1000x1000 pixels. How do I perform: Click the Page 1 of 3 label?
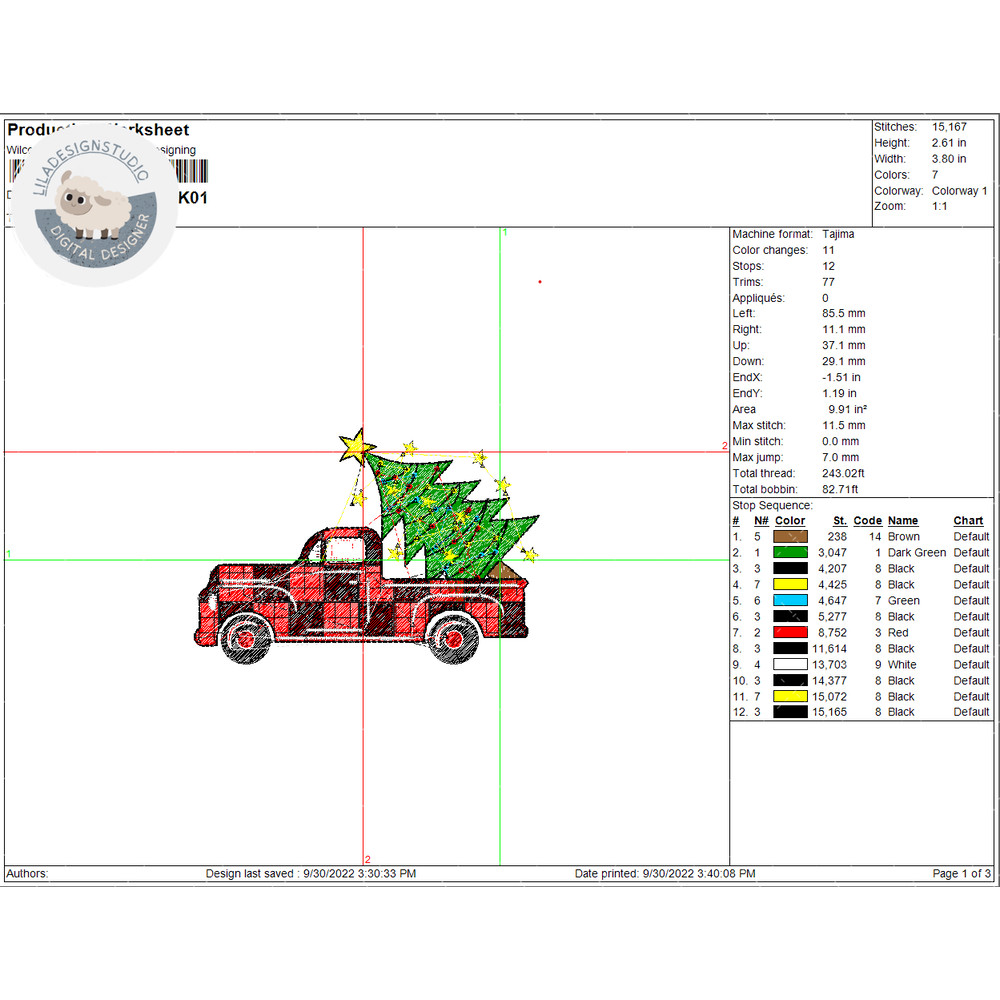coord(960,873)
